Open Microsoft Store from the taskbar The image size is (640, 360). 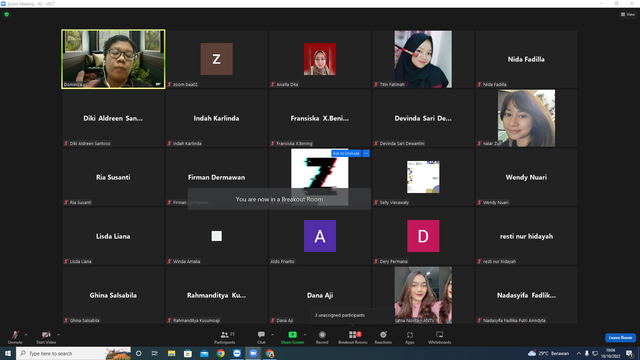click(188, 353)
